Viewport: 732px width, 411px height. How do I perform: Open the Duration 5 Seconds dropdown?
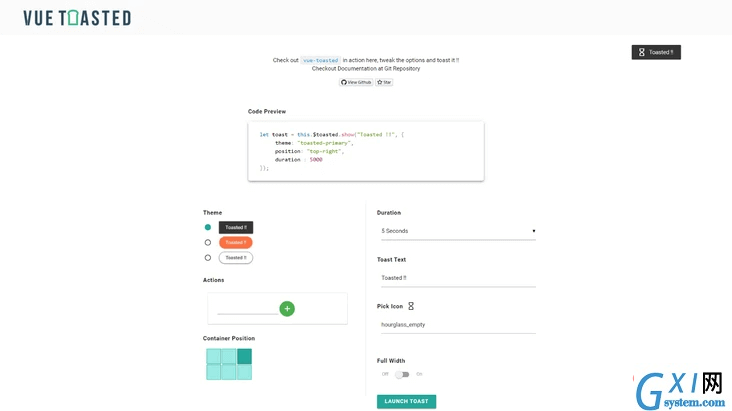[x=458, y=231]
